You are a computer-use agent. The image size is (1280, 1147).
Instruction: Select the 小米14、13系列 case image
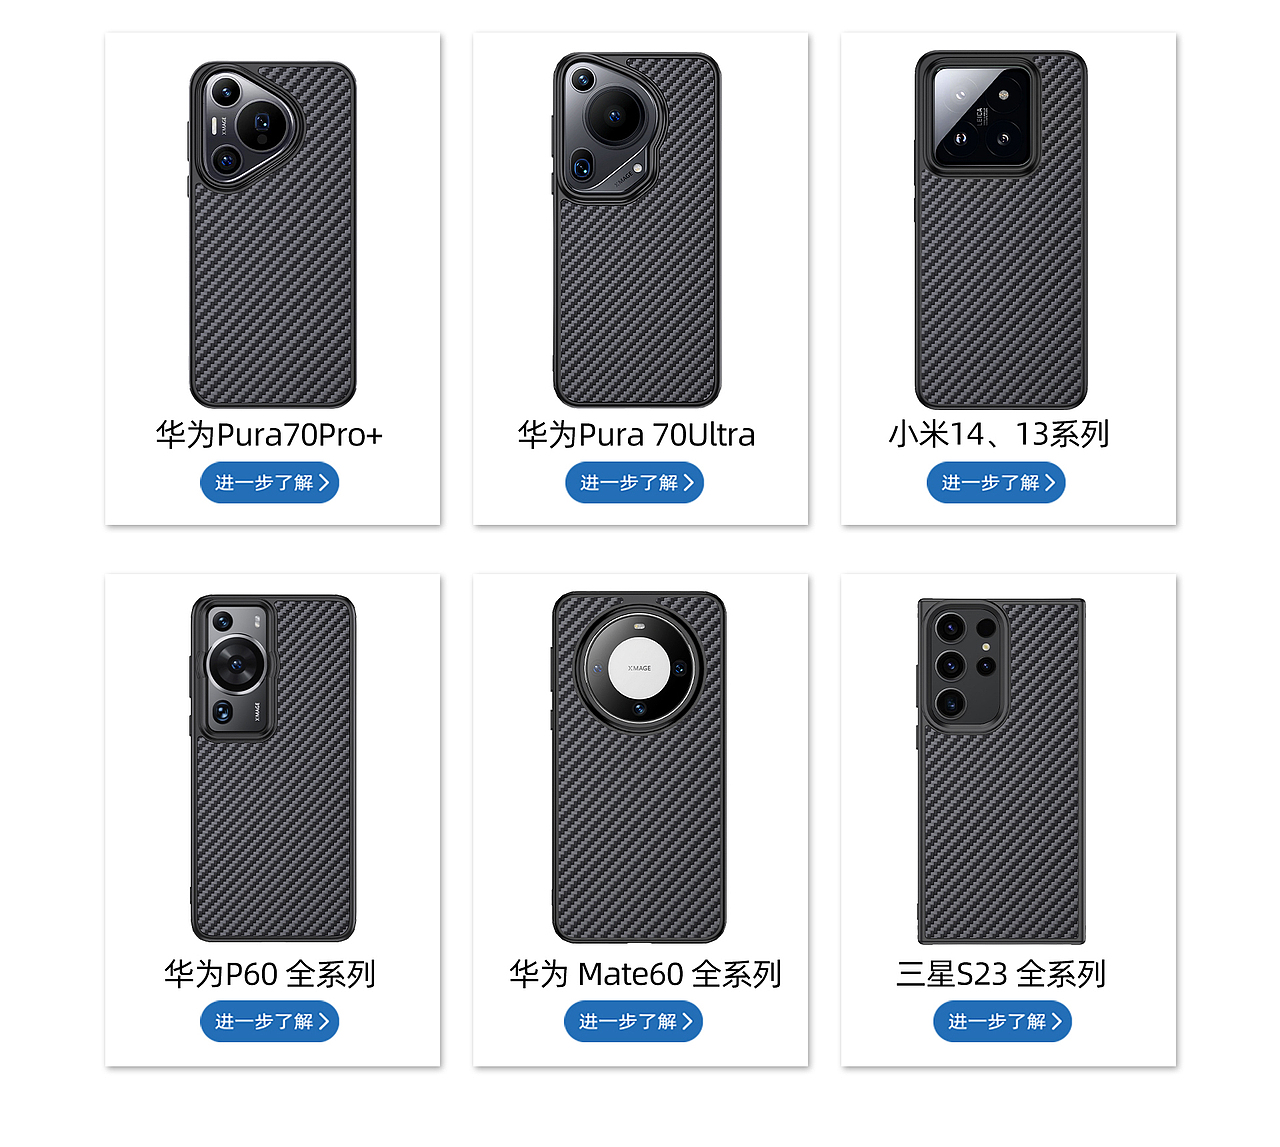pyautogui.click(x=1001, y=231)
